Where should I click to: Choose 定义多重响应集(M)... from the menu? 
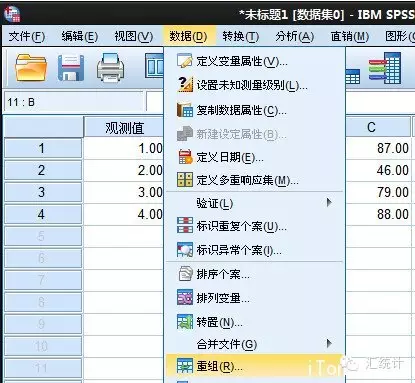tap(255, 180)
